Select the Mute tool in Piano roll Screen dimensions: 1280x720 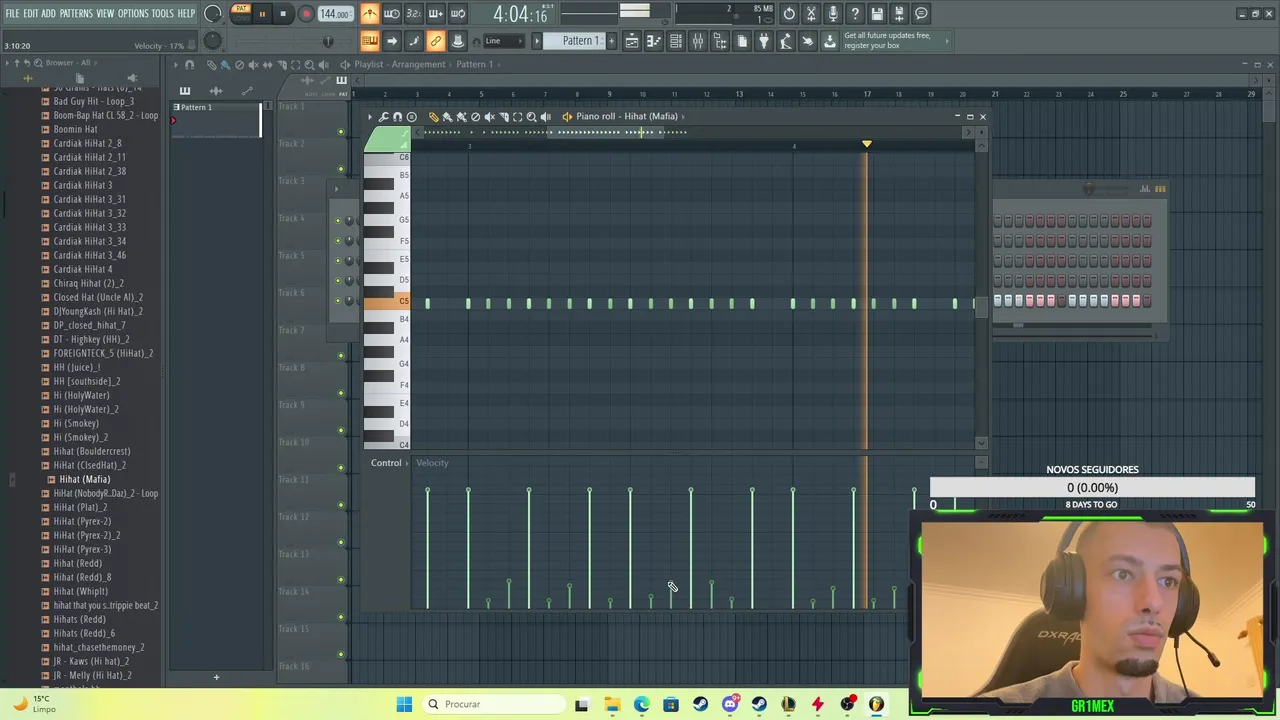tap(489, 117)
